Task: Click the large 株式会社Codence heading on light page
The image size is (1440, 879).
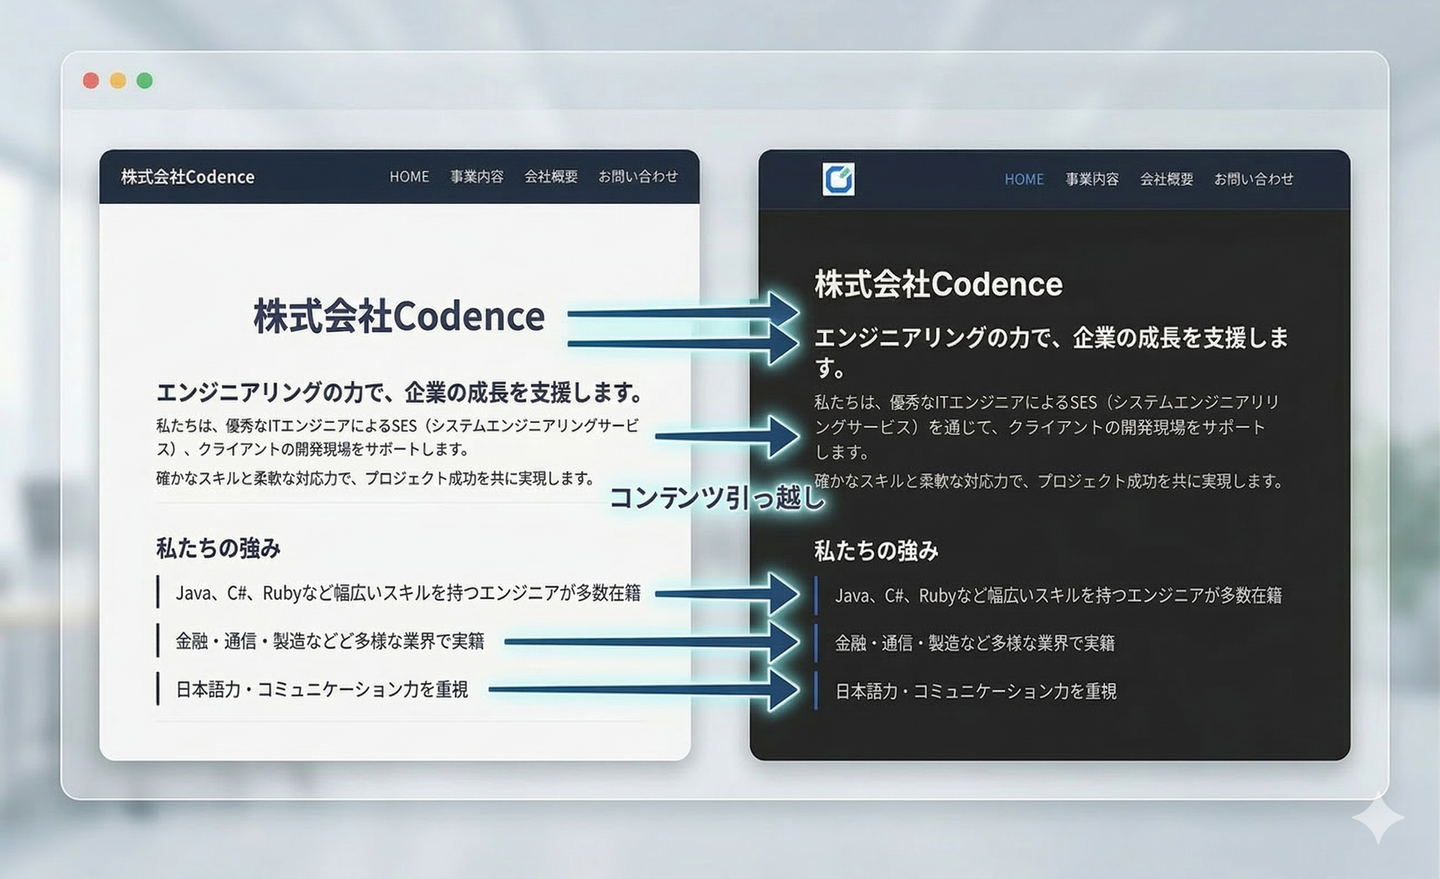Action: (x=399, y=316)
